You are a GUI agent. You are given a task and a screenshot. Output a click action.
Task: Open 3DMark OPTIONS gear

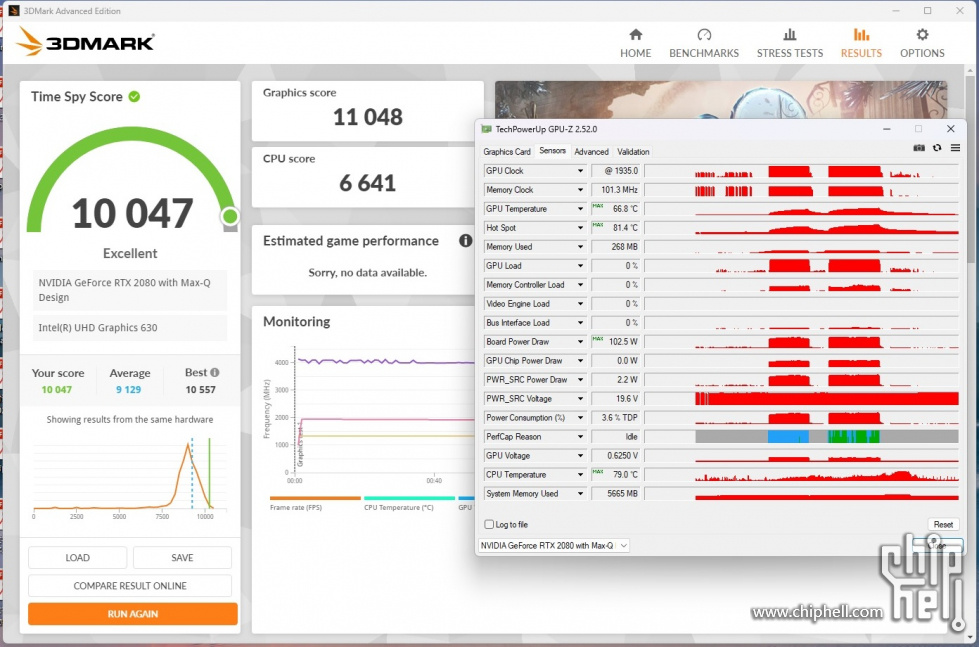point(922,44)
